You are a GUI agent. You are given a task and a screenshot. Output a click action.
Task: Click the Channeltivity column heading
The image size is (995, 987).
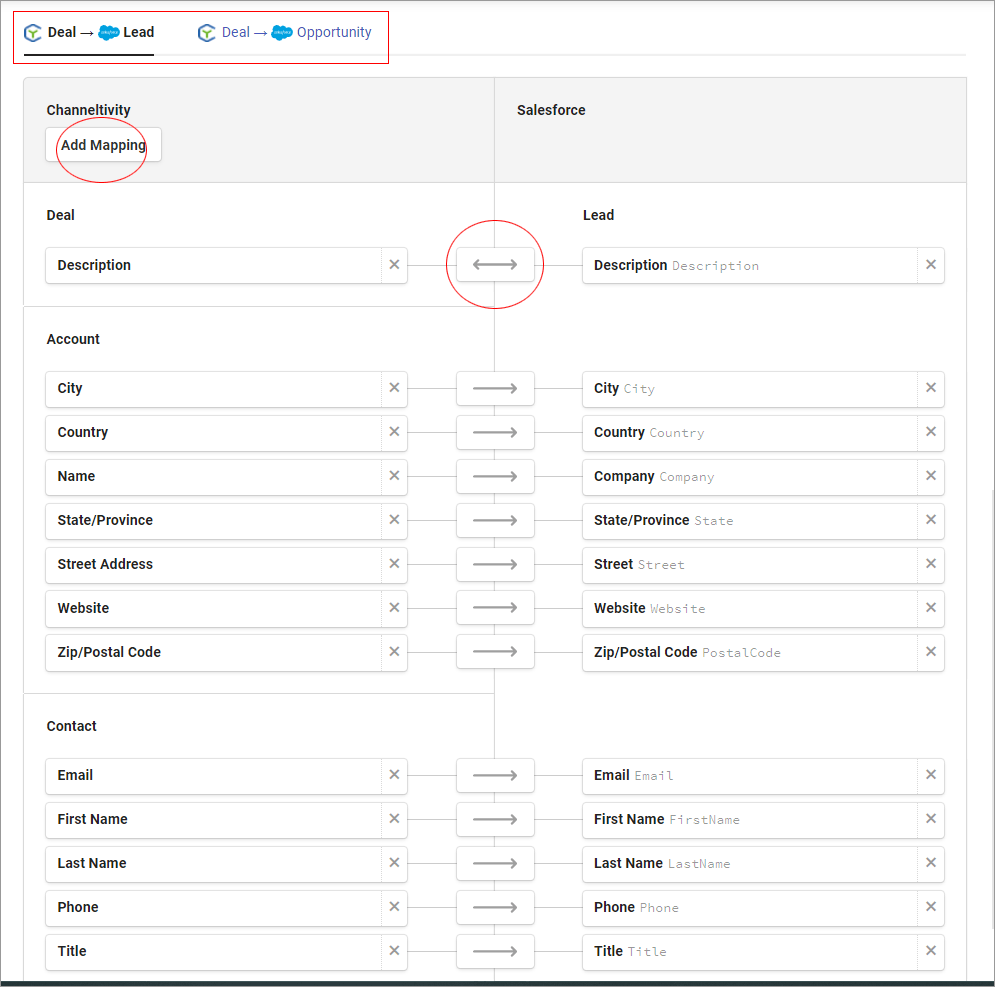pyautogui.click(x=88, y=110)
